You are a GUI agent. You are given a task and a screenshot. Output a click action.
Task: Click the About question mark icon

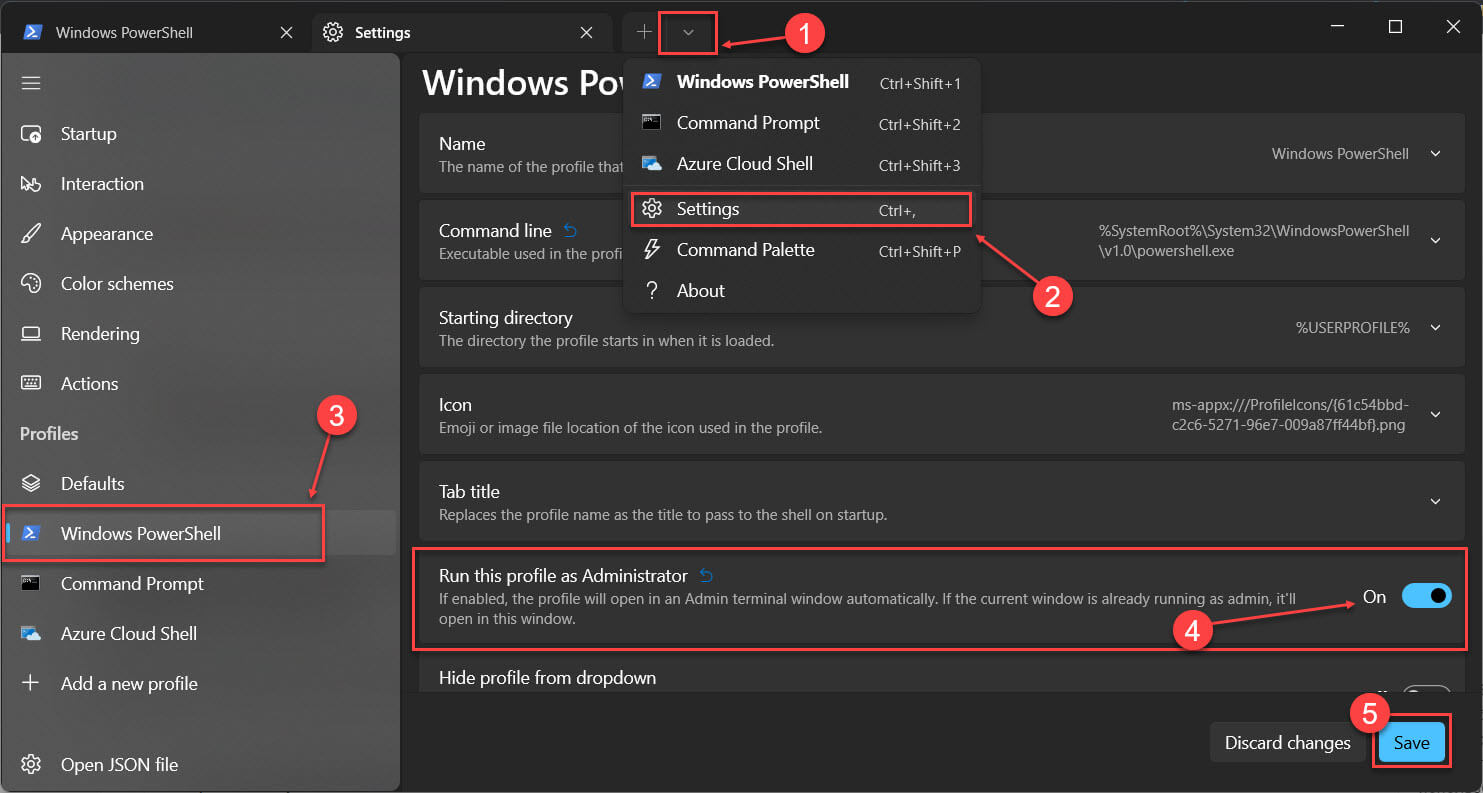tap(652, 290)
